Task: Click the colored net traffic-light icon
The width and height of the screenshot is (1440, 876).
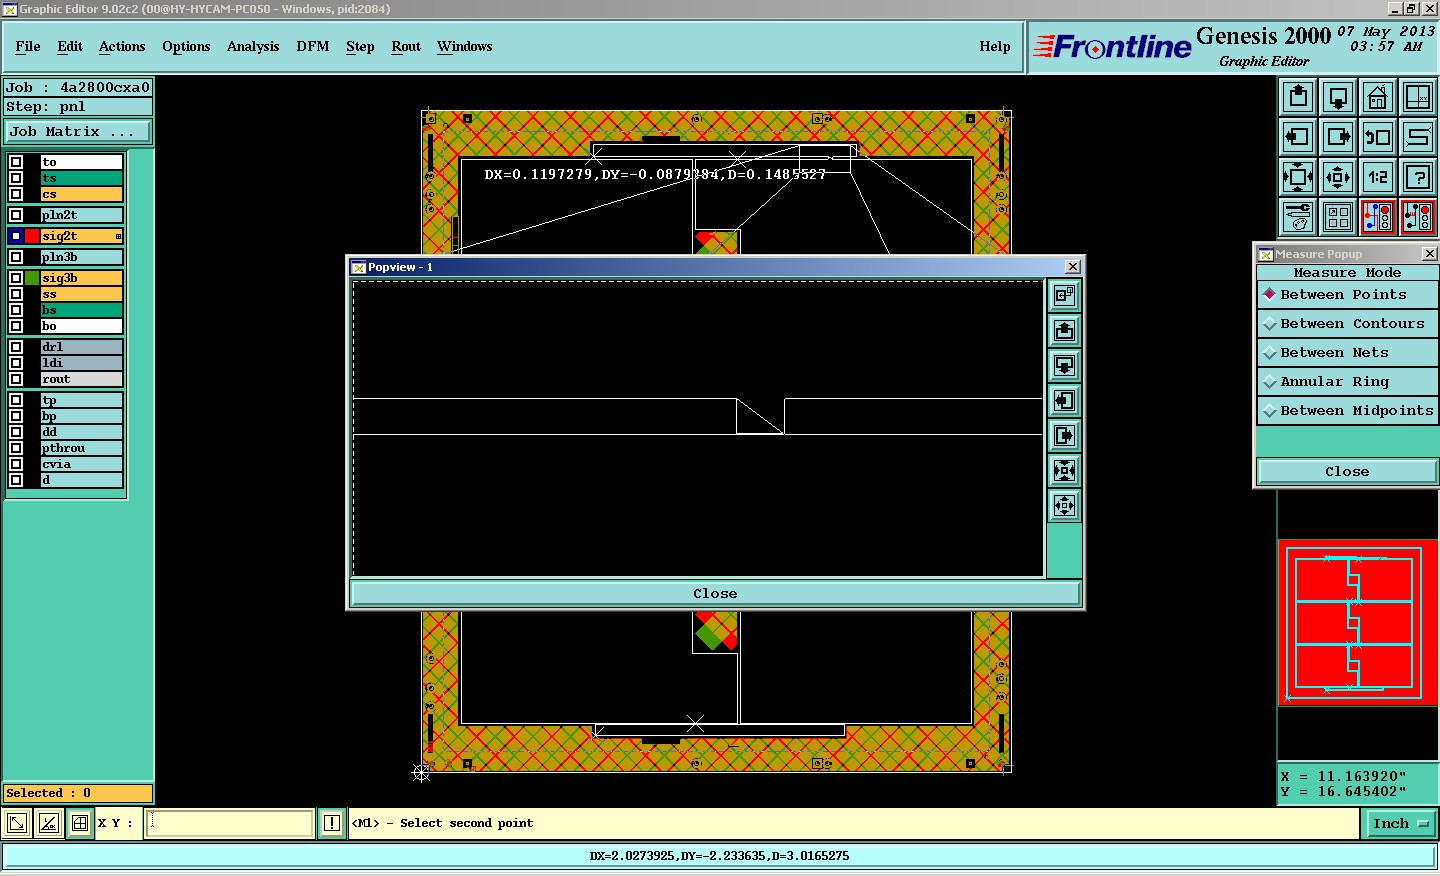Action: point(1378,216)
